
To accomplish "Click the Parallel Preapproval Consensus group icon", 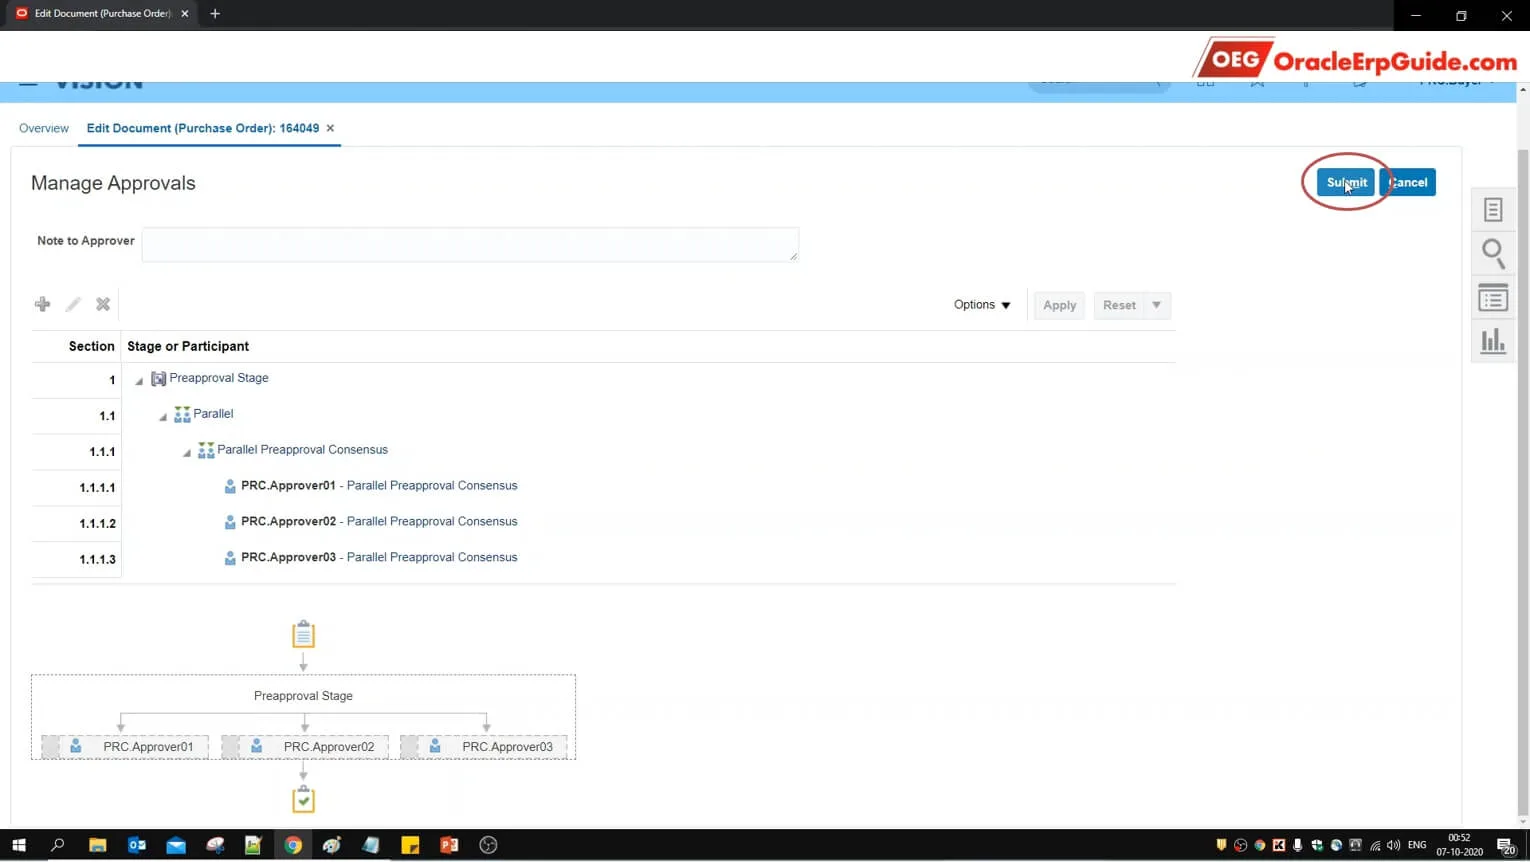I will (206, 450).
